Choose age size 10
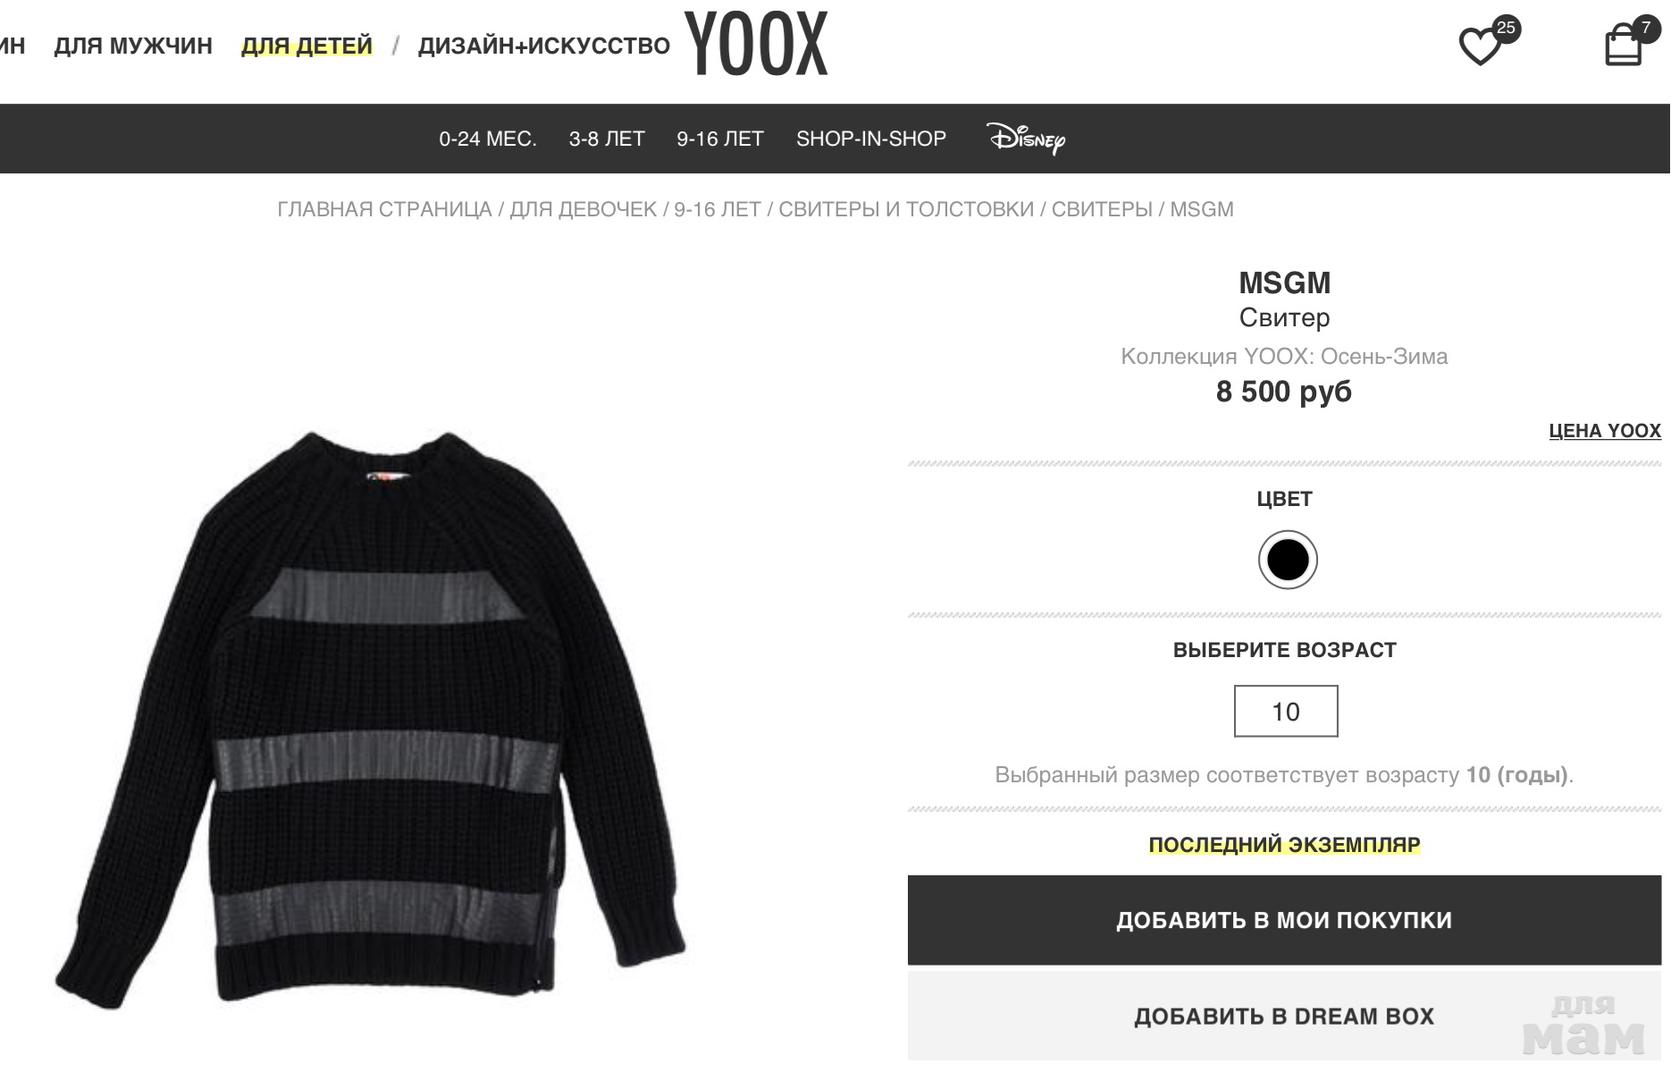The width and height of the screenshot is (1671, 1080). (x=1286, y=711)
